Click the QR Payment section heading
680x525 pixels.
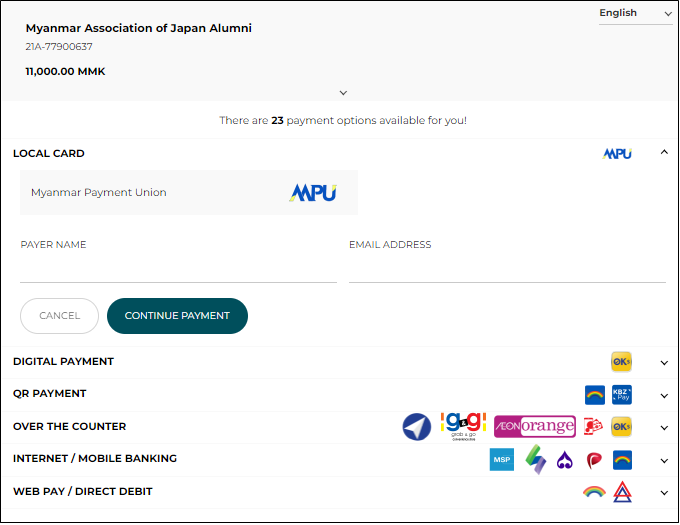click(x=49, y=394)
